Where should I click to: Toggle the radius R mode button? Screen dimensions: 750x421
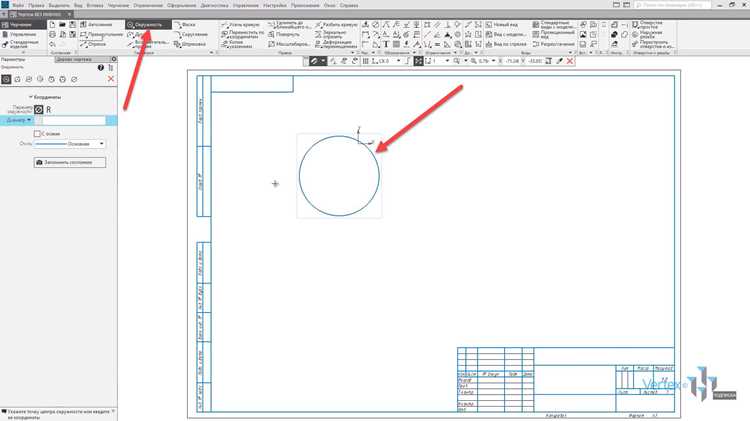pyautogui.click(x=48, y=110)
